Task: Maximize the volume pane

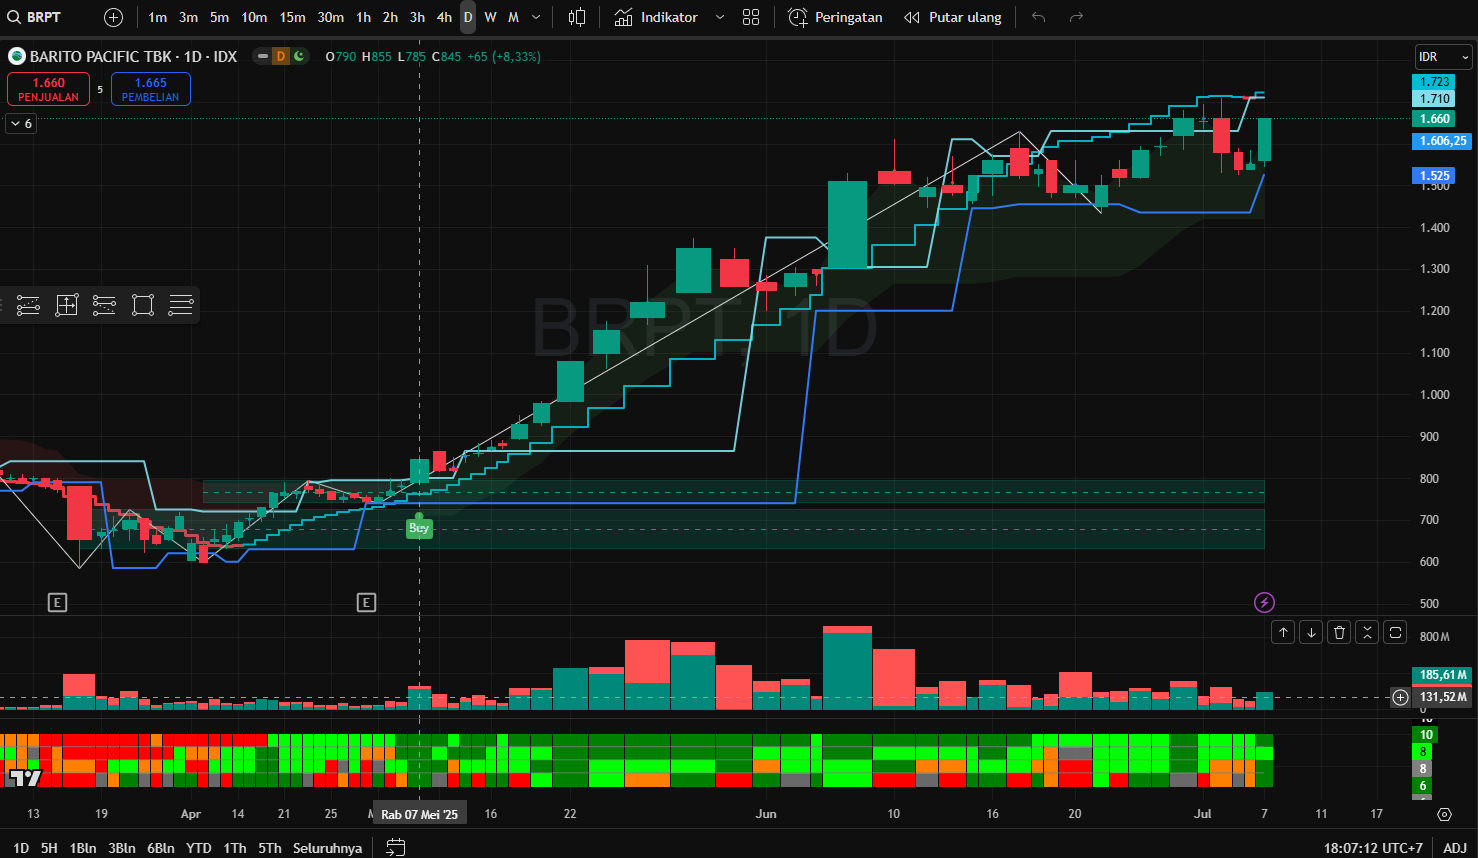Action: (x=1395, y=632)
